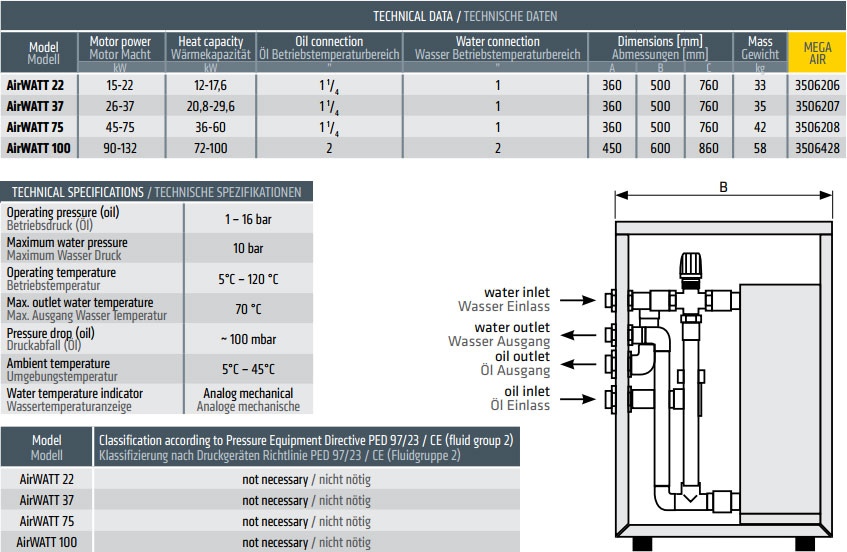
Task: Select operating temperature 5°C – 120 °C
Action: coord(248,279)
